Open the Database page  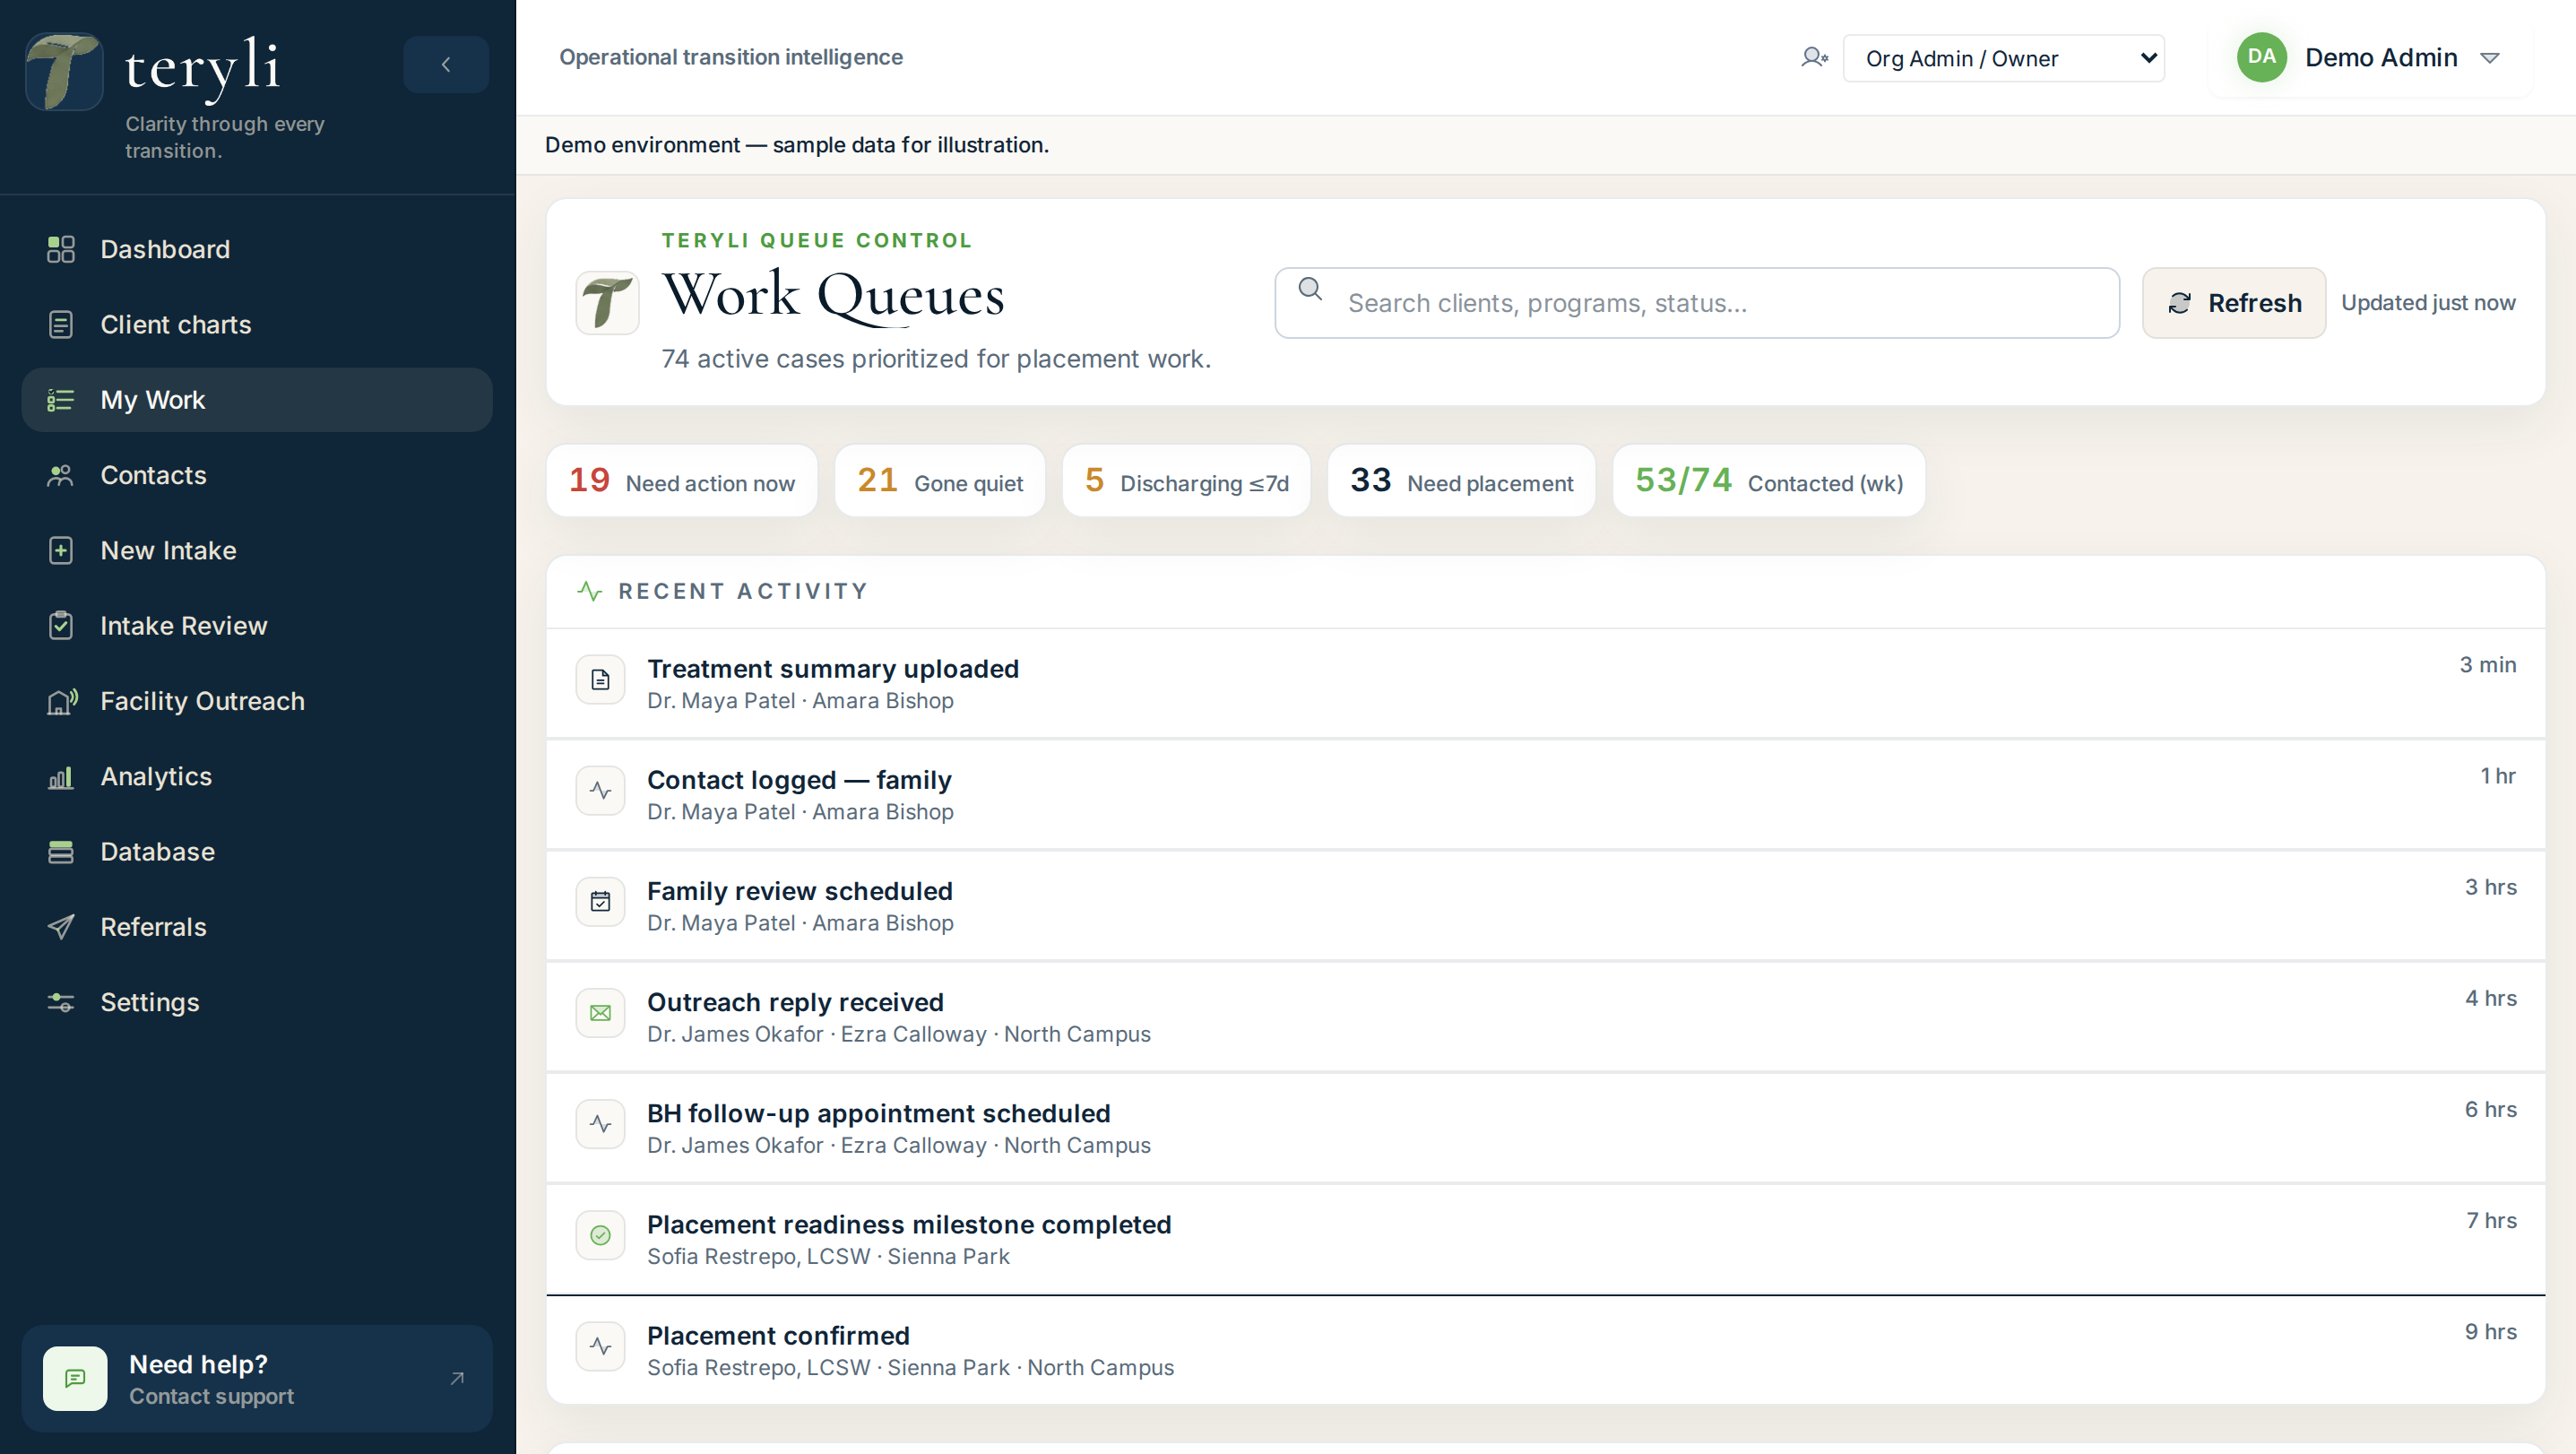pyautogui.click(x=257, y=852)
